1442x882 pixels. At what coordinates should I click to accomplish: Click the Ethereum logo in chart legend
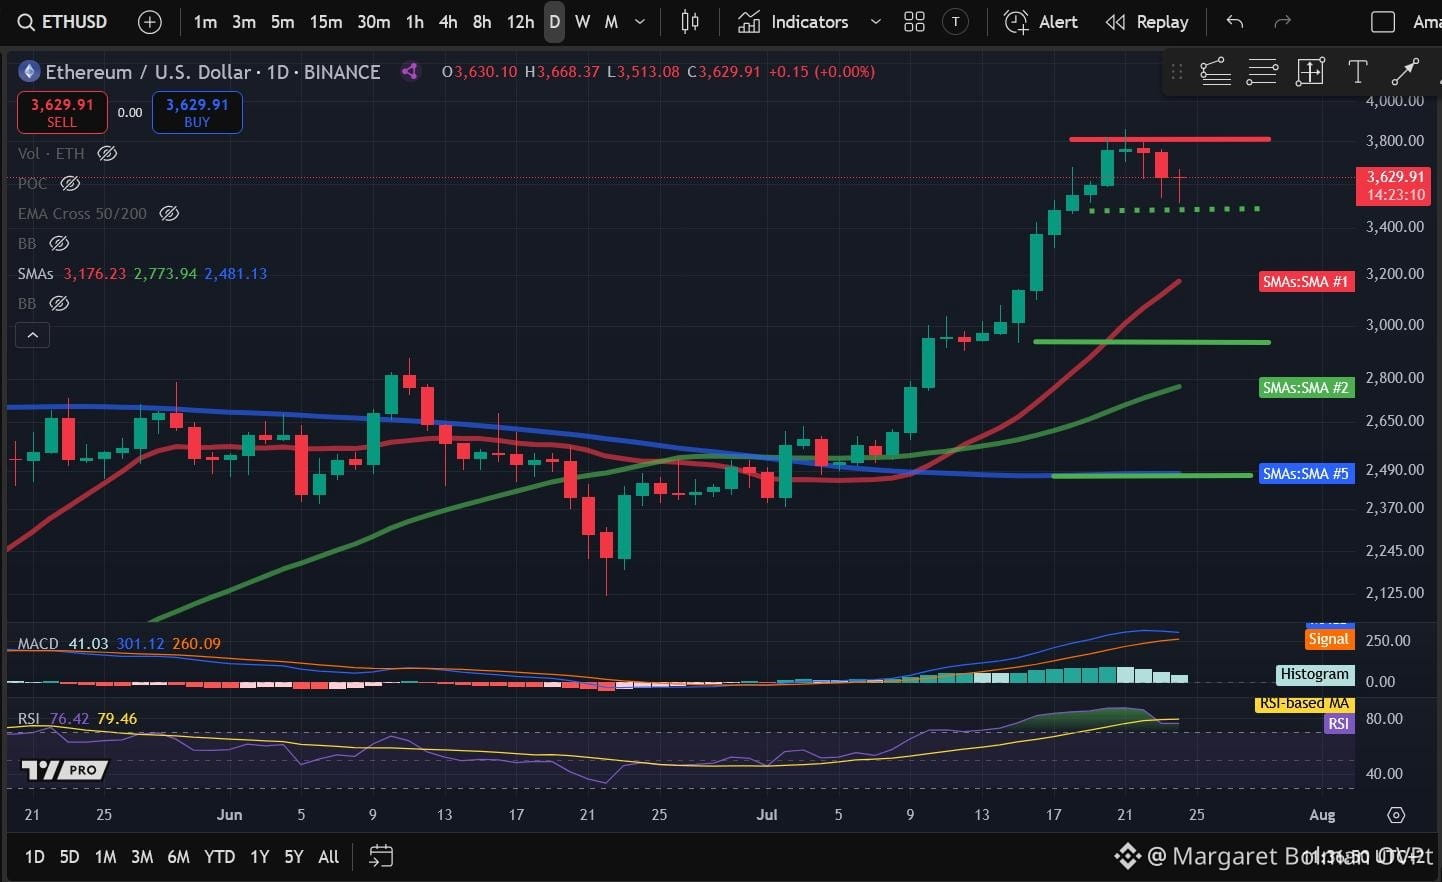coord(29,71)
